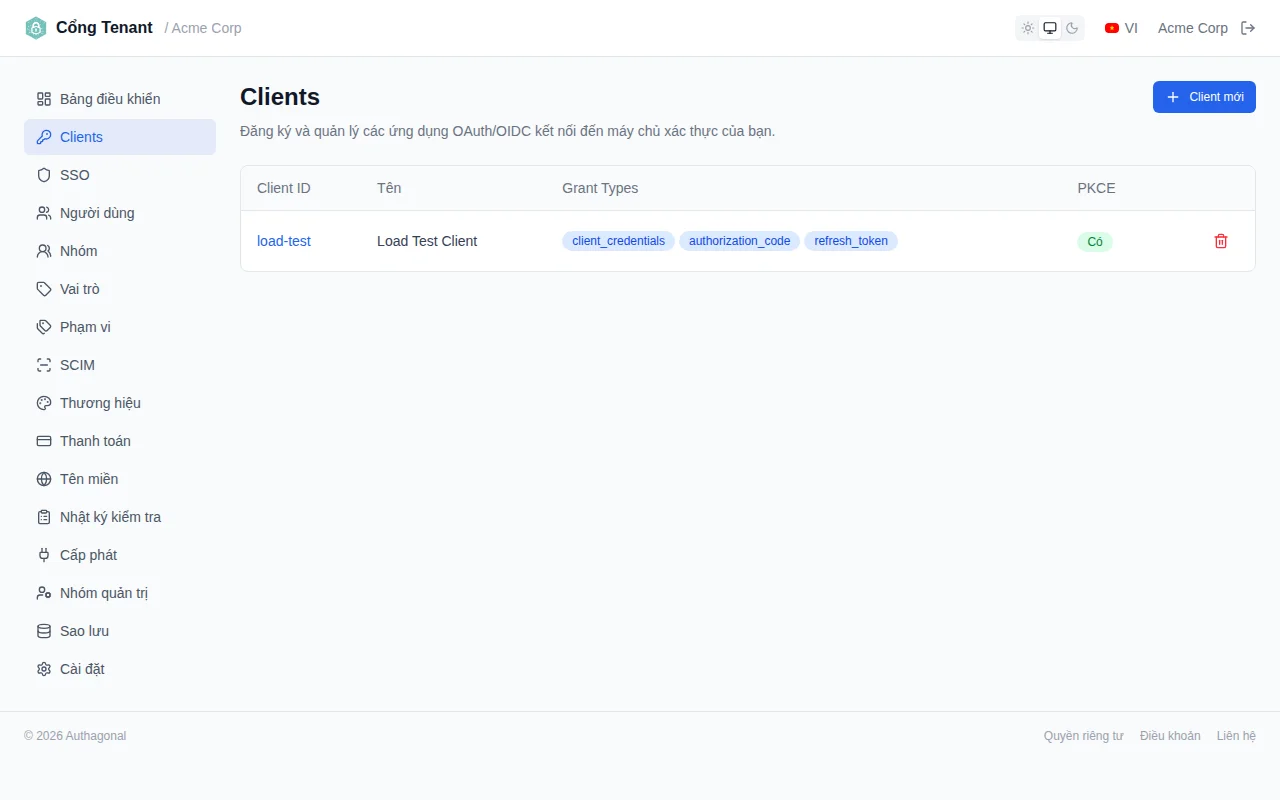Screen dimensions: 1280x800
Task: Click the authorization_code grant badge
Action: tap(739, 241)
